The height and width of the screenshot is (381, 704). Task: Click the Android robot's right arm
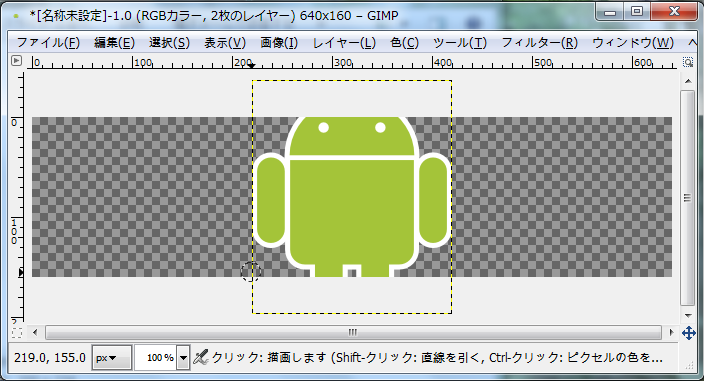click(434, 200)
